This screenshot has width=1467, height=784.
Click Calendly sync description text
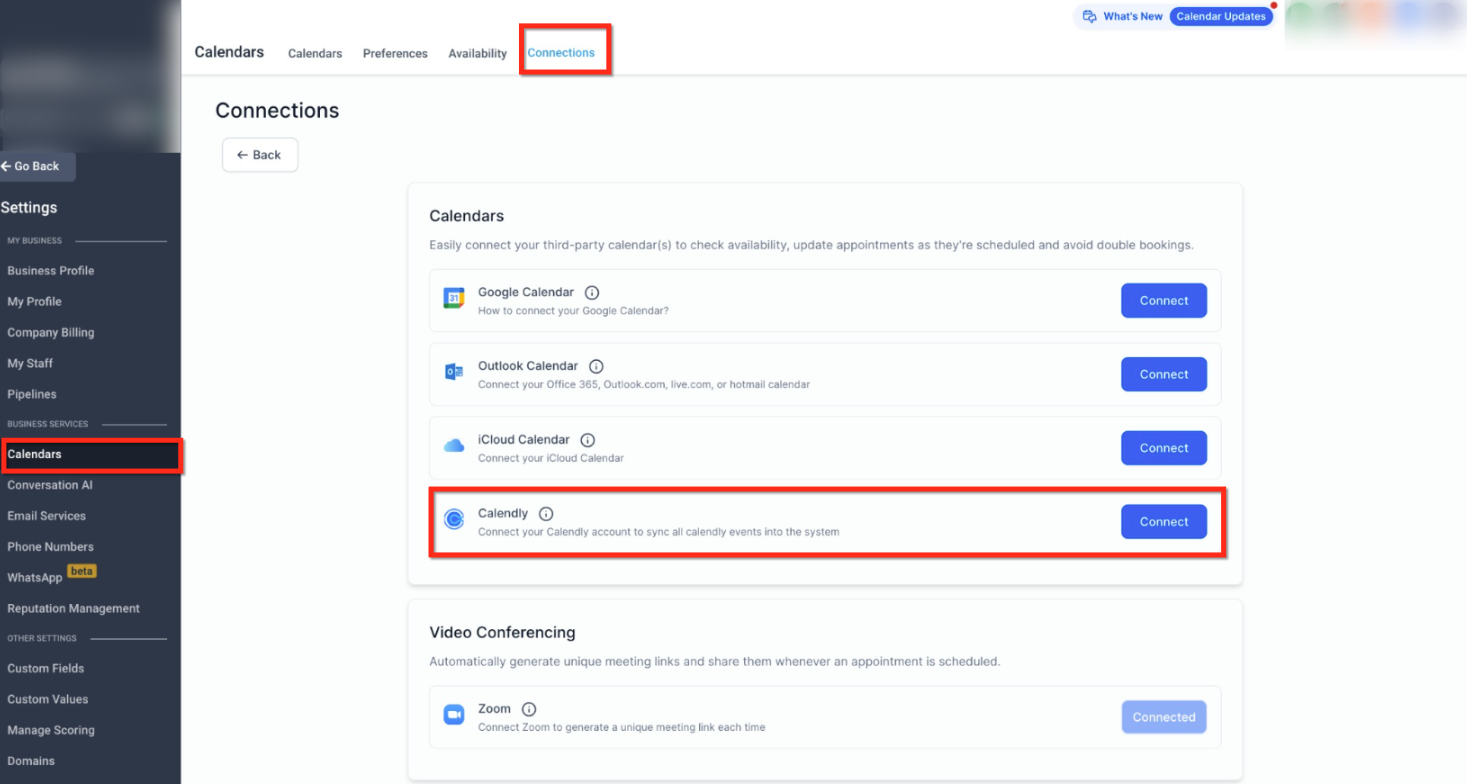(x=658, y=532)
